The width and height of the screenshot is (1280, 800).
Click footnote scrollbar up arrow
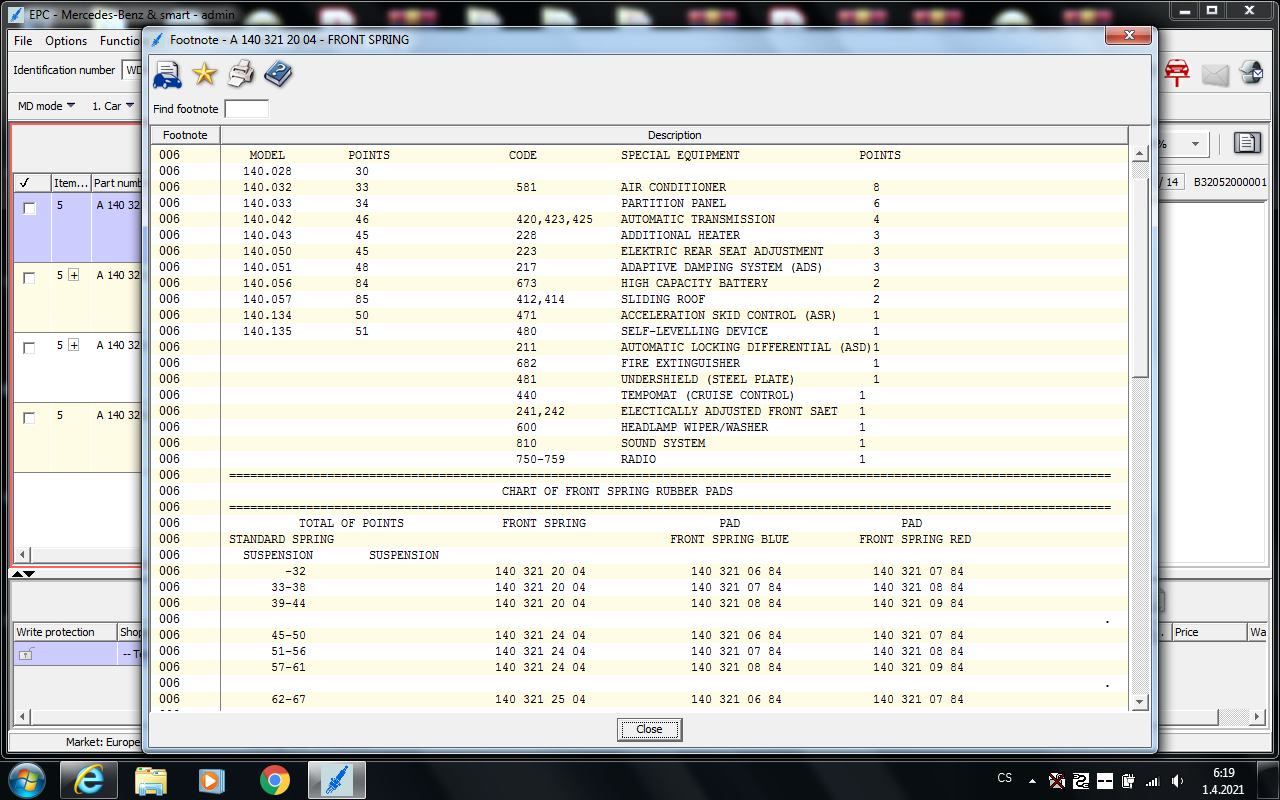tap(1139, 154)
